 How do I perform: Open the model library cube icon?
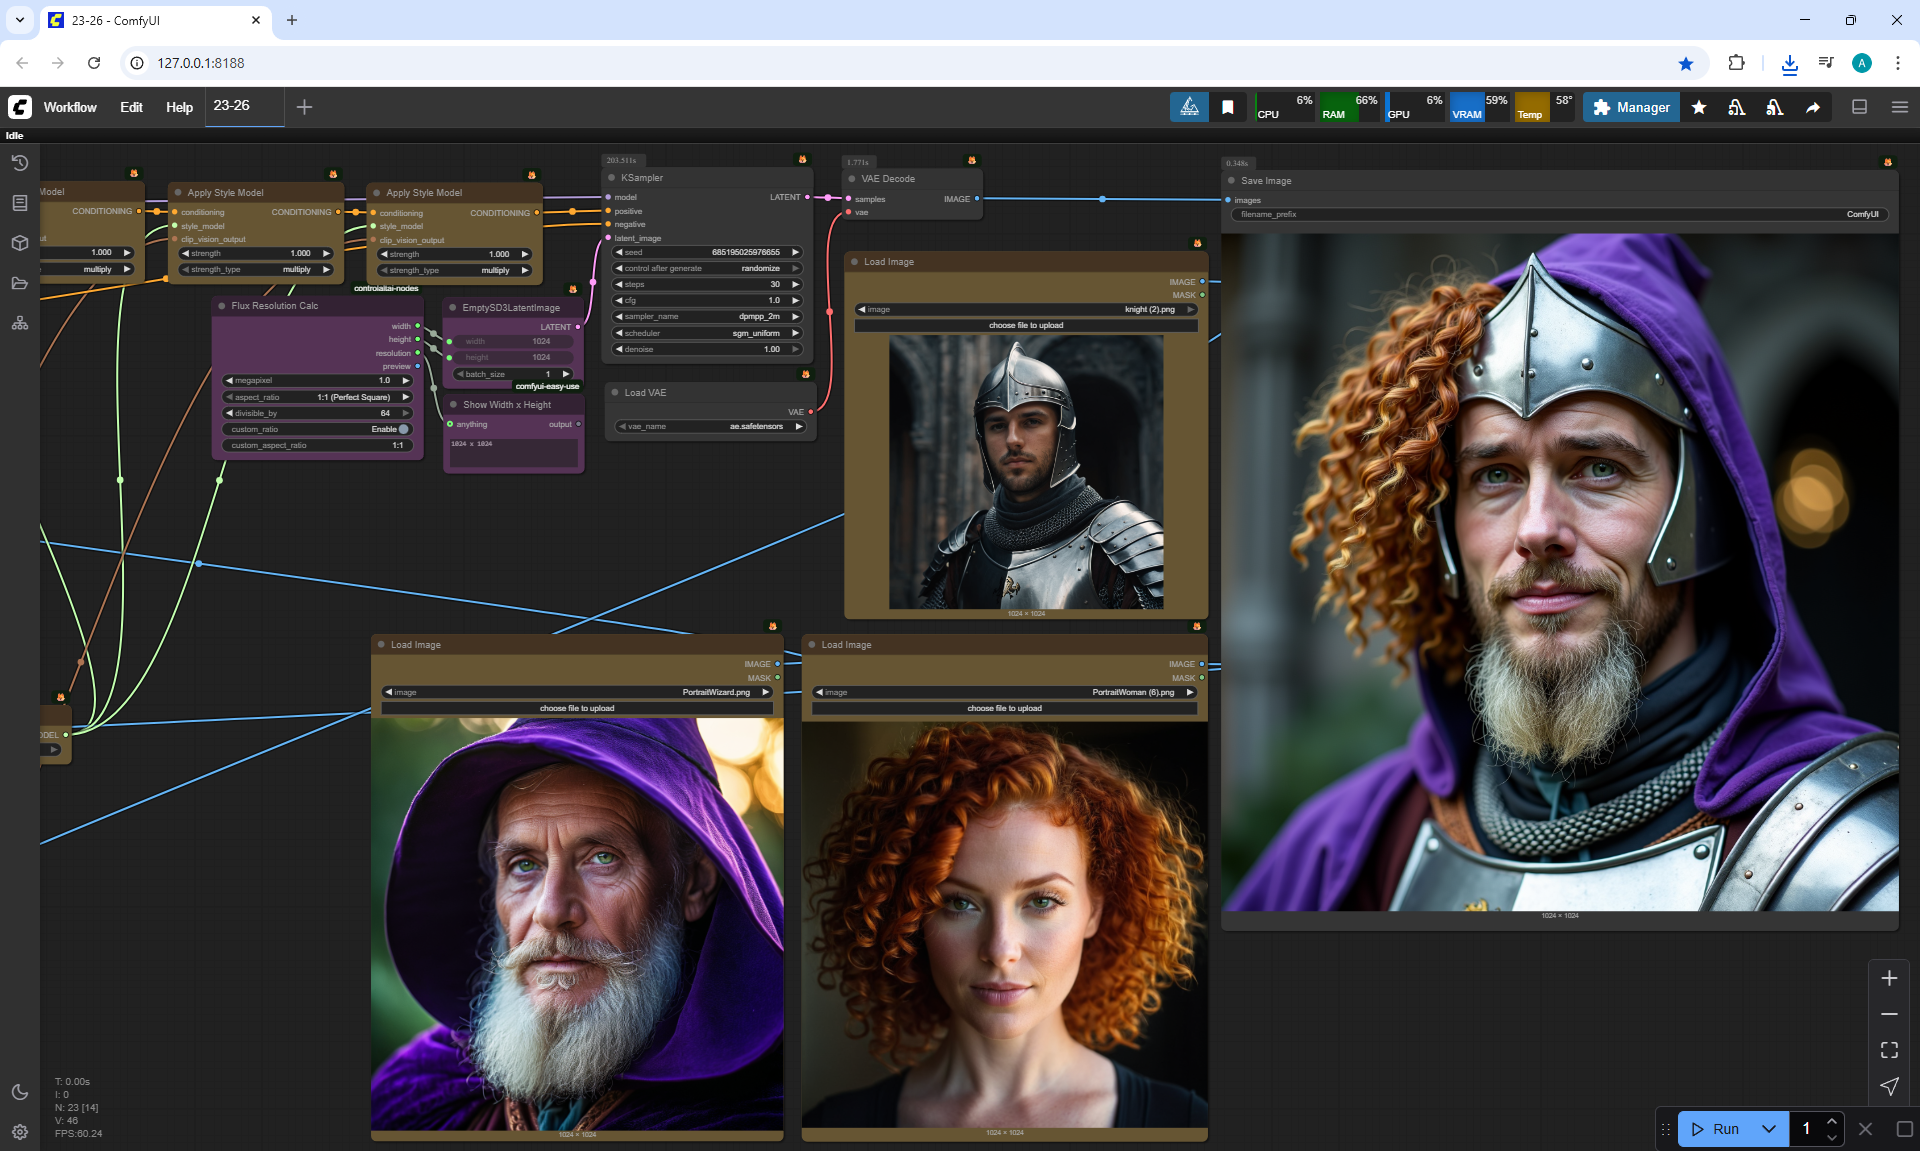point(20,243)
